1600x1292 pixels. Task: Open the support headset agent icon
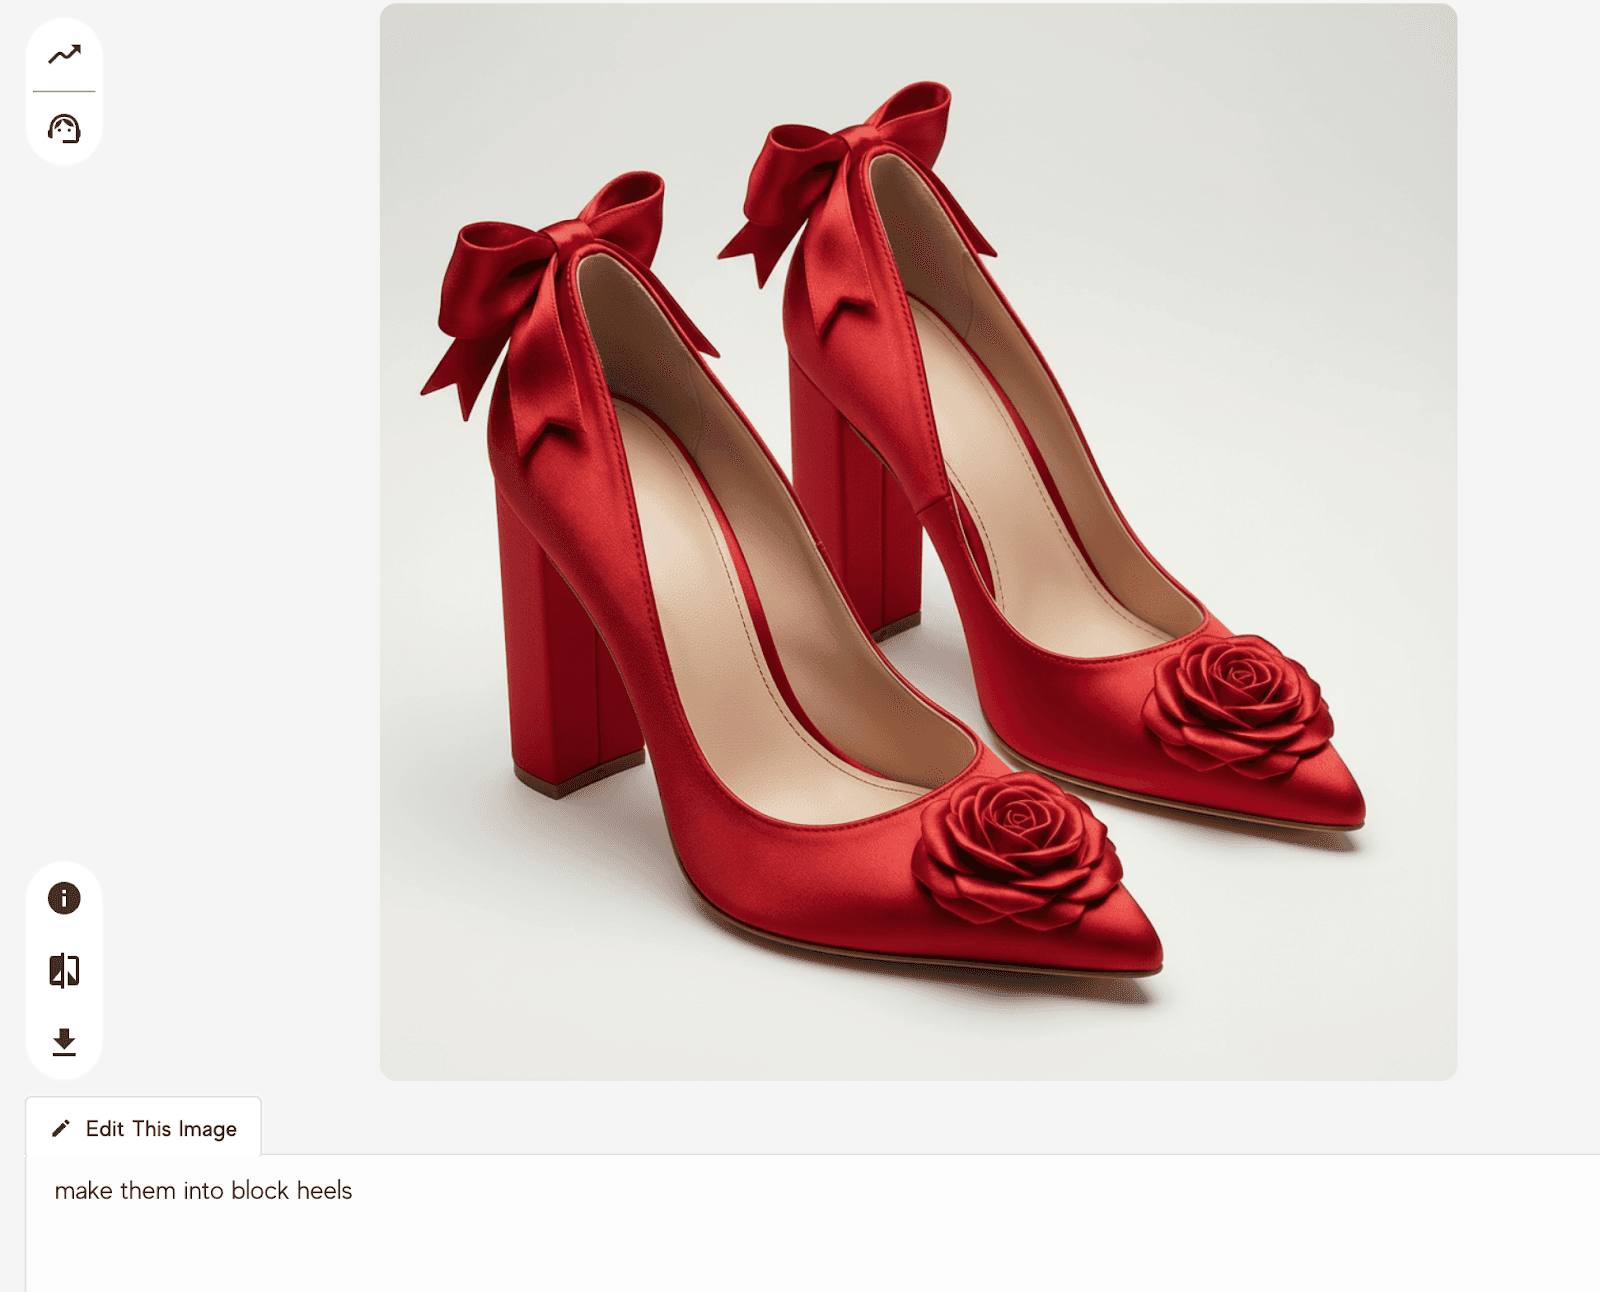coord(64,129)
